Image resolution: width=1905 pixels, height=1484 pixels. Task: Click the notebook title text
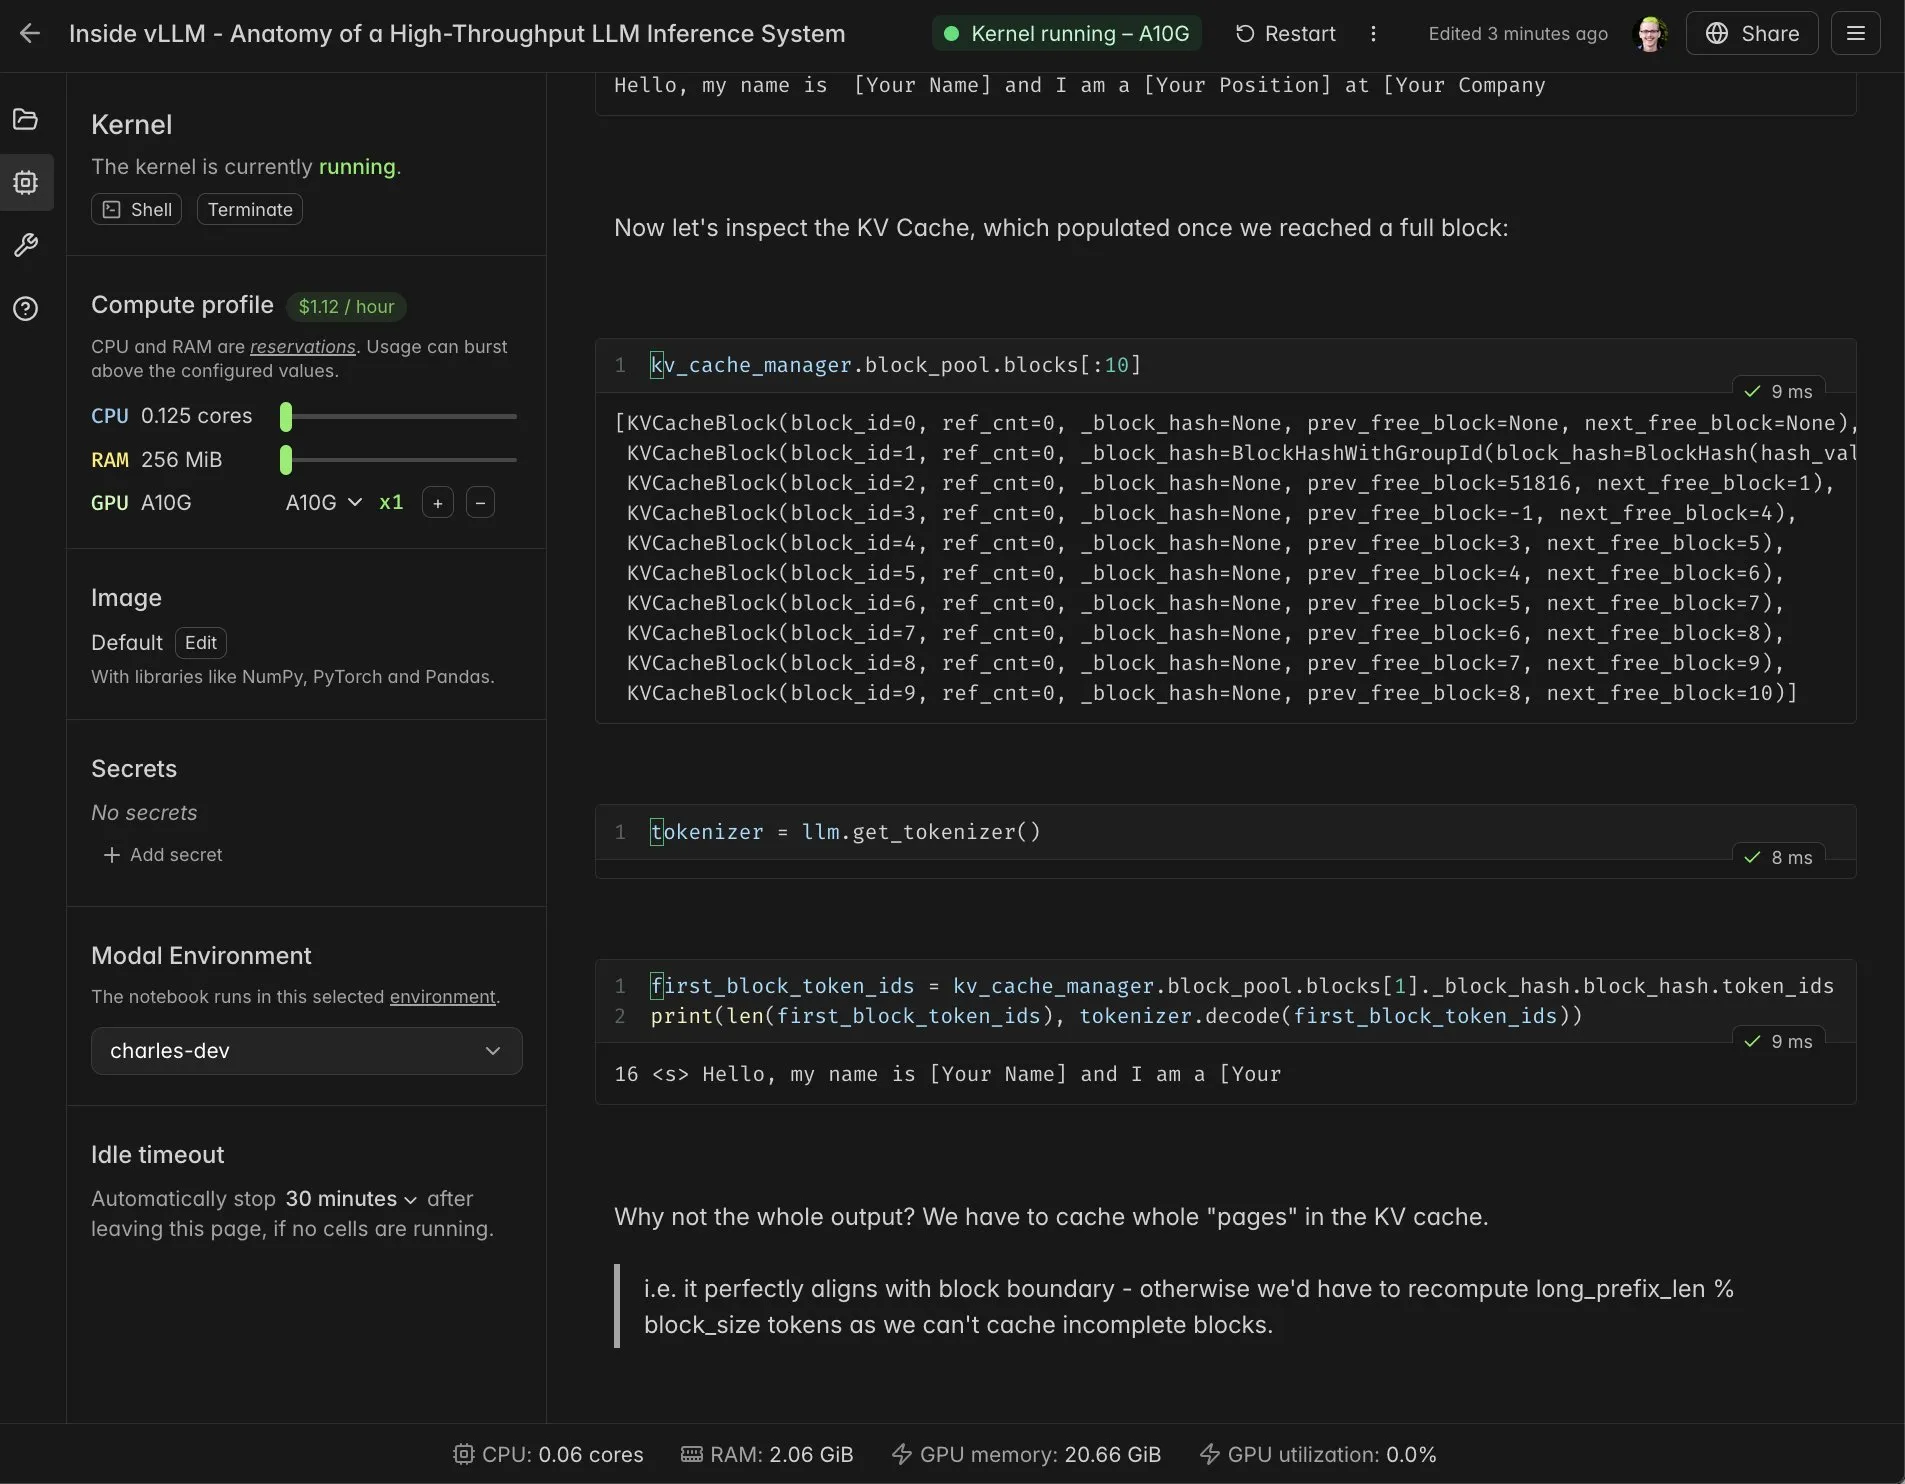(457, 33)
